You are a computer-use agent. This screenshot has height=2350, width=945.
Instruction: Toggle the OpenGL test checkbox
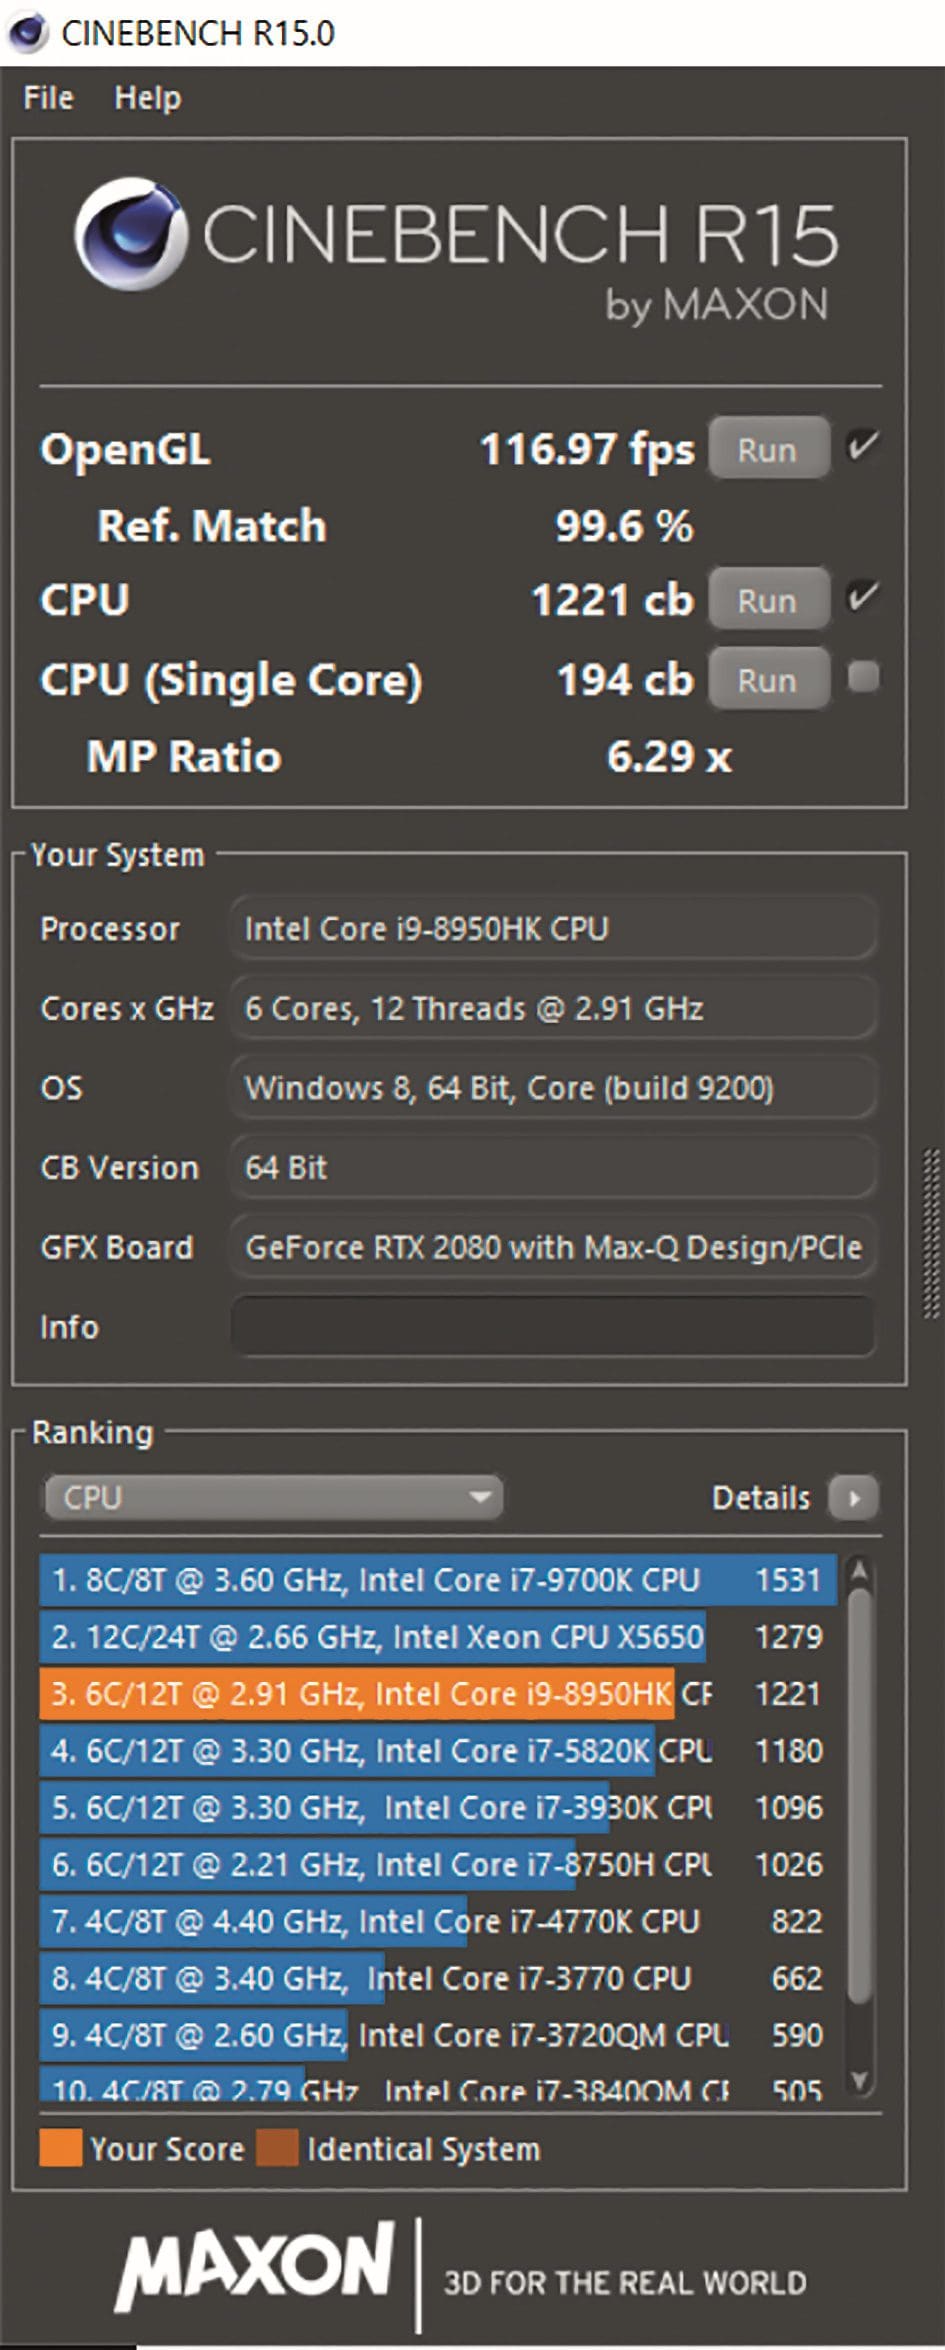tap(862, 446)
